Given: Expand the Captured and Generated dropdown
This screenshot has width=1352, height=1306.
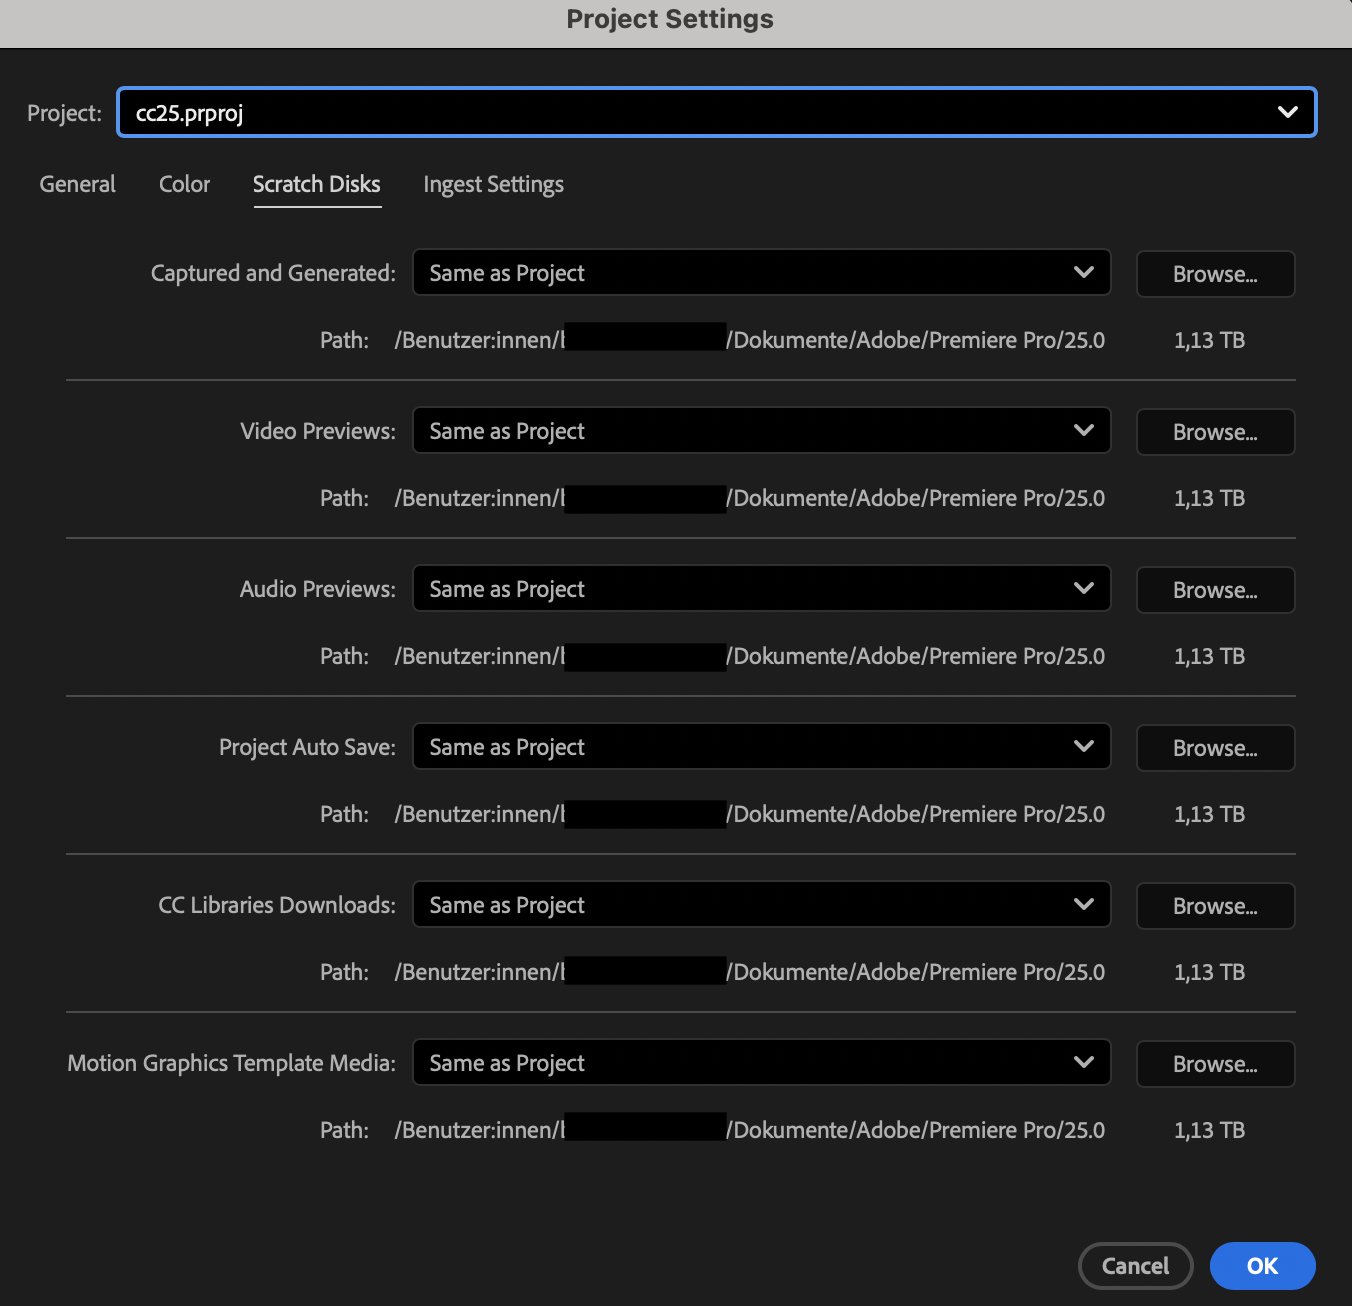Looking at the screenshot, I should 761,273.
